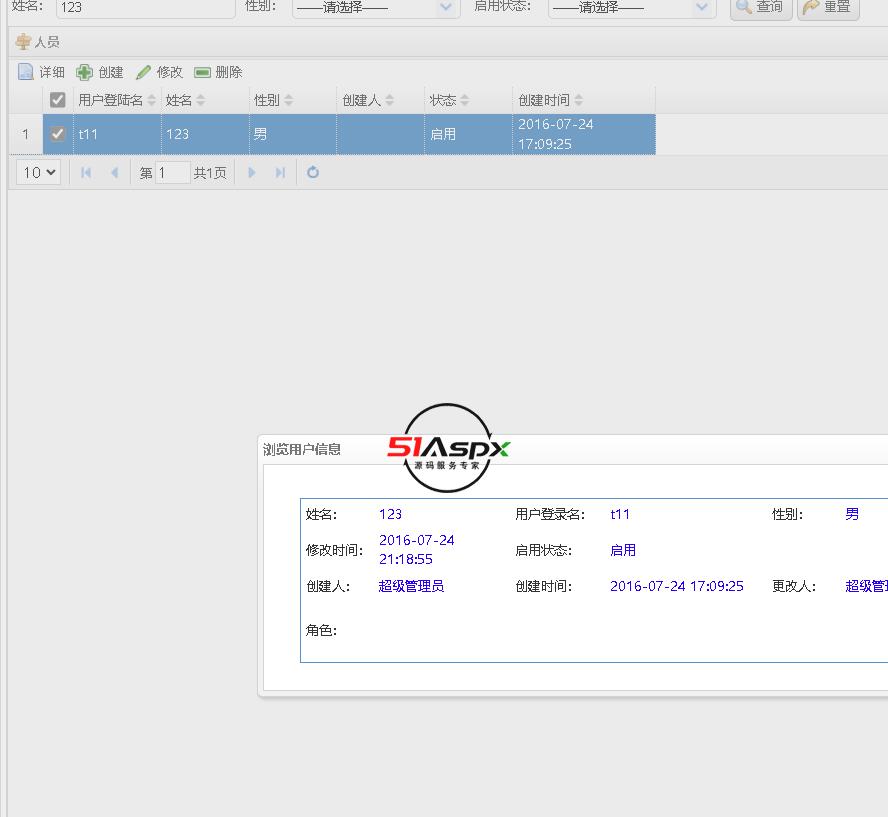Click the 删除 (delete) minus icon
This screenshot has width=888, height=817.
202,72
